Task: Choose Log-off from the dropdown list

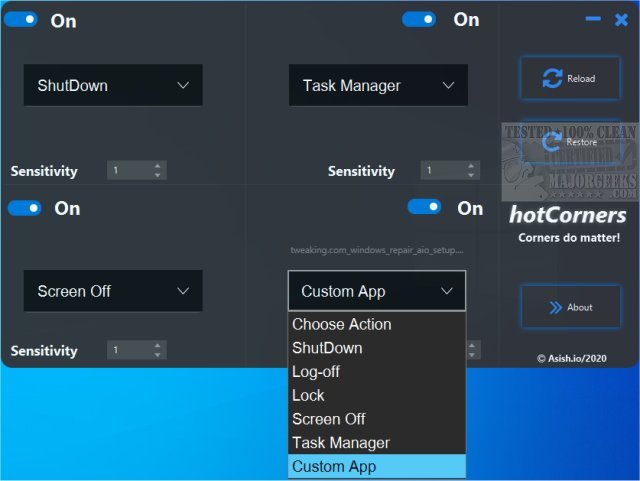Action: [x=377, y=372]
